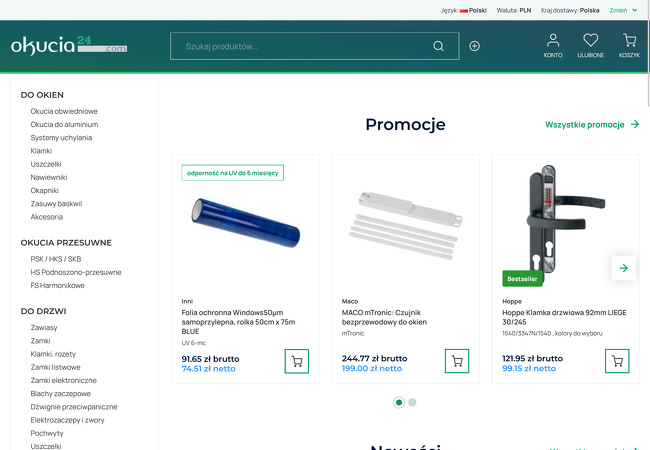Viewport: 650px width, 450px height.
Task: Open Folia ochronna Windows50µm product title
Action: click(238, 322)
